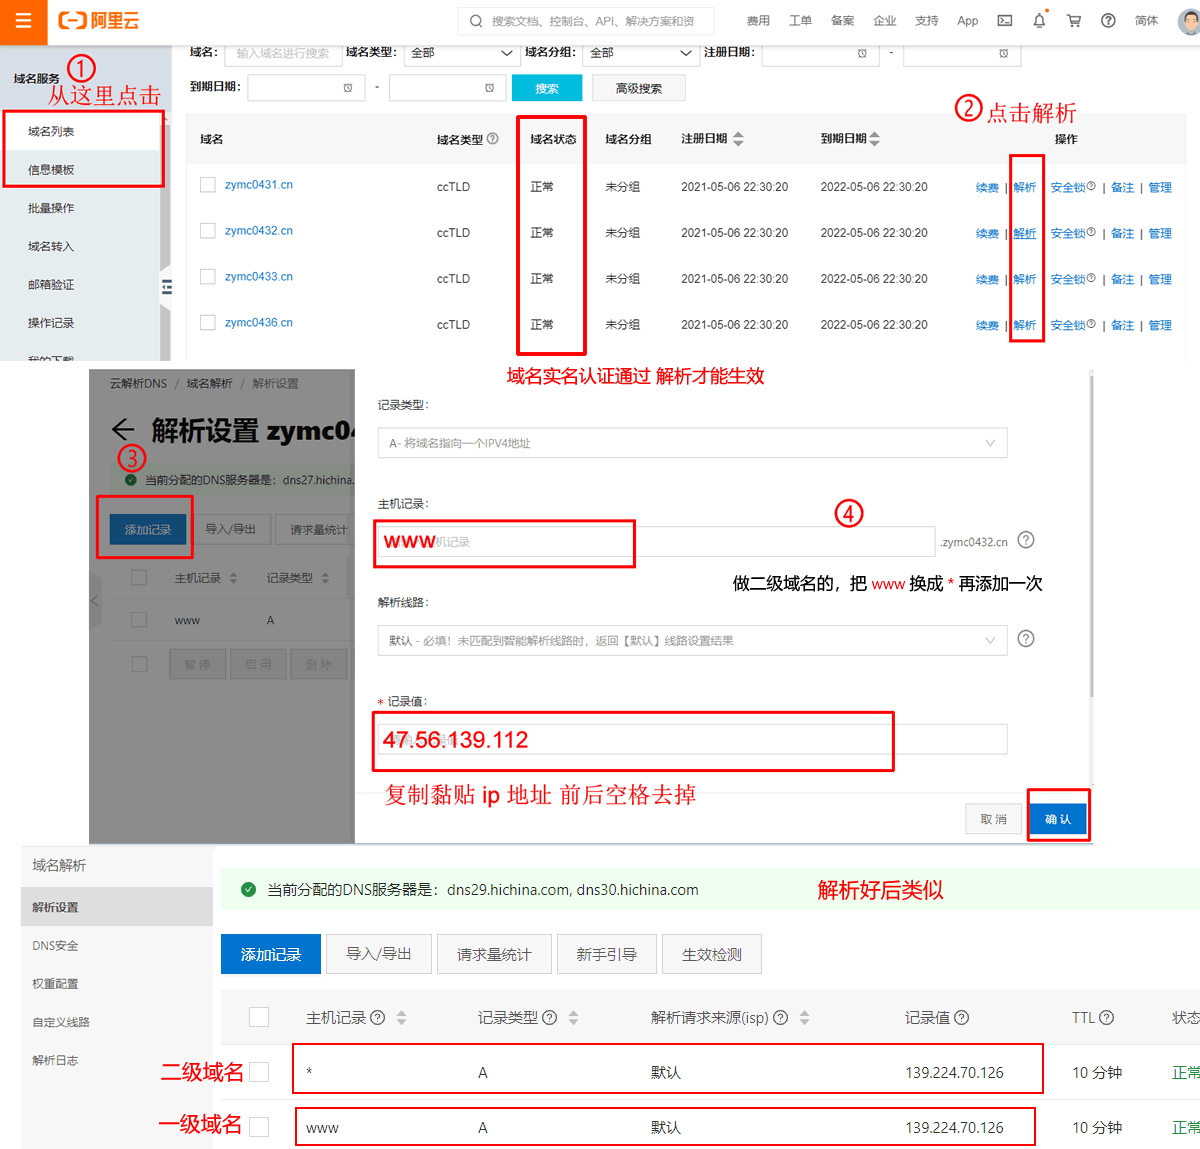Click 解析 link for zymc0432.cn
Viewport: 1200px width, 1149px height.
click(1024, 233)
